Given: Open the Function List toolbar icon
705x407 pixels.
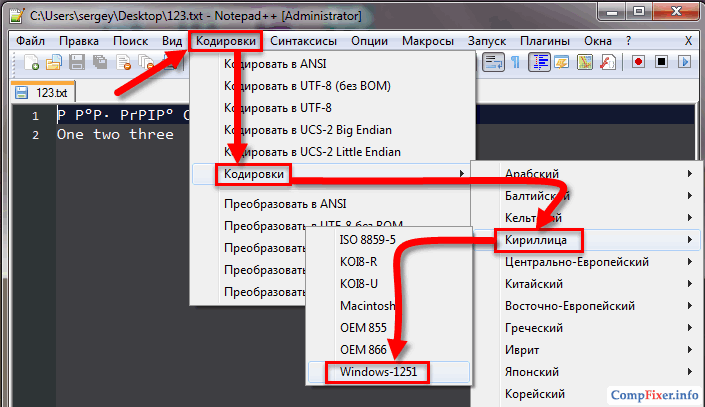Looking at the screenshot, I should [607, 62].
